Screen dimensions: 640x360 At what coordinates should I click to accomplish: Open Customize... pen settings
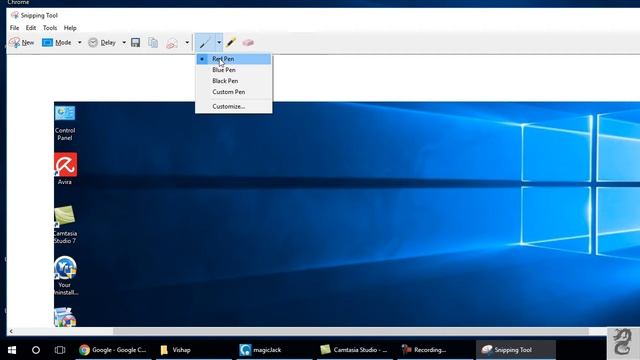click(x=233, y=106)
